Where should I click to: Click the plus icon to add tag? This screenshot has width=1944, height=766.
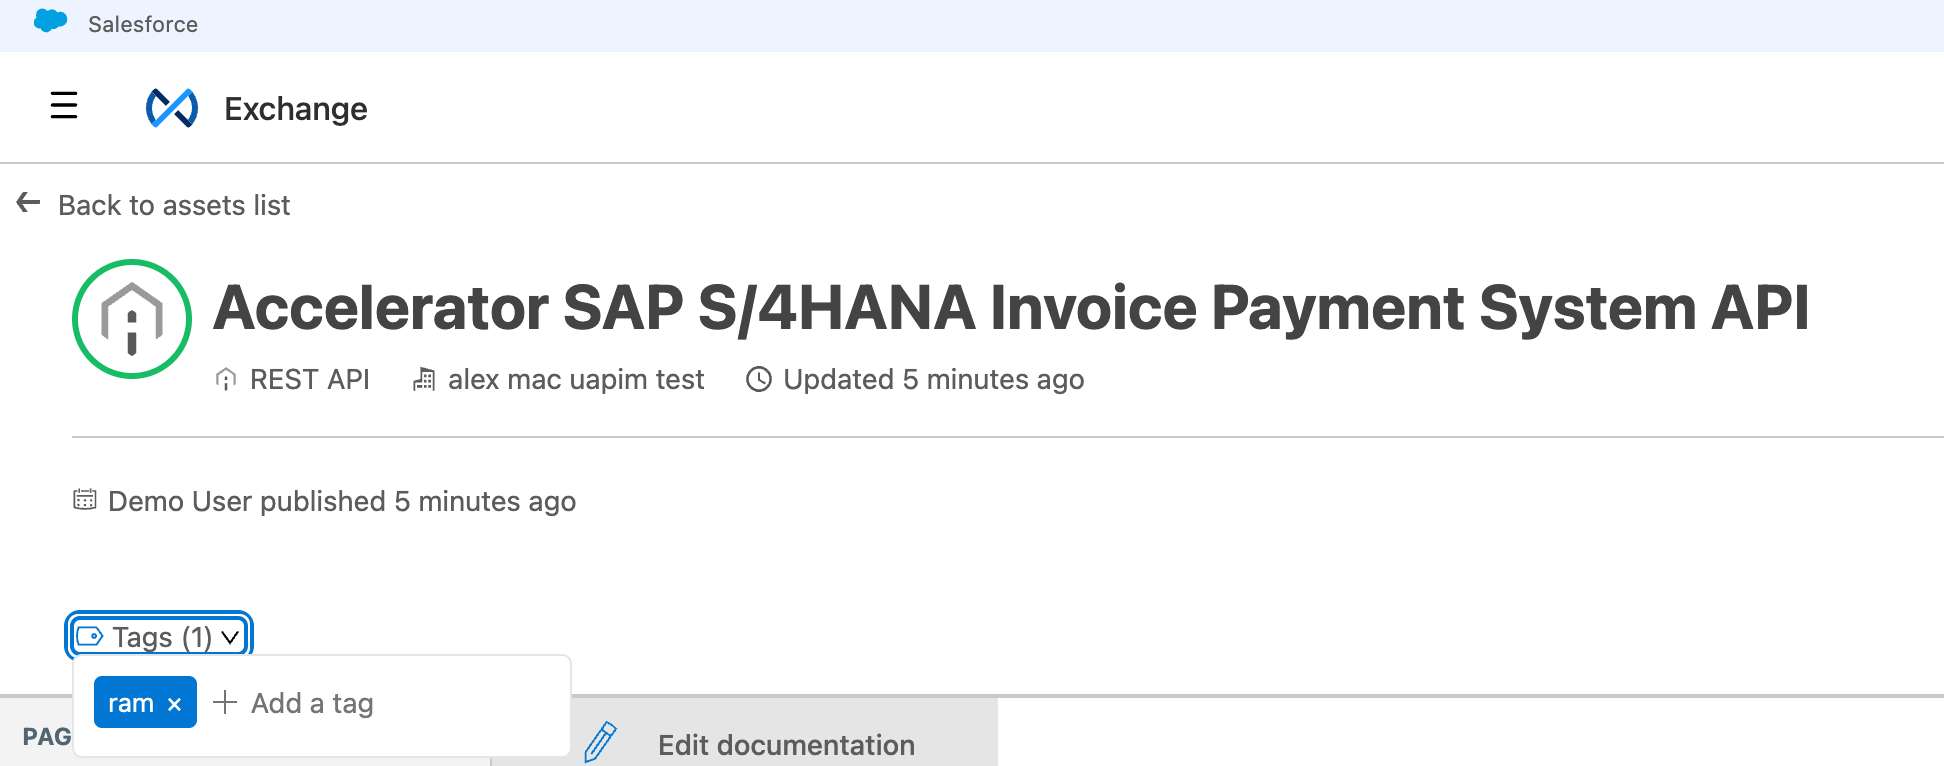(x=225, y=703)
